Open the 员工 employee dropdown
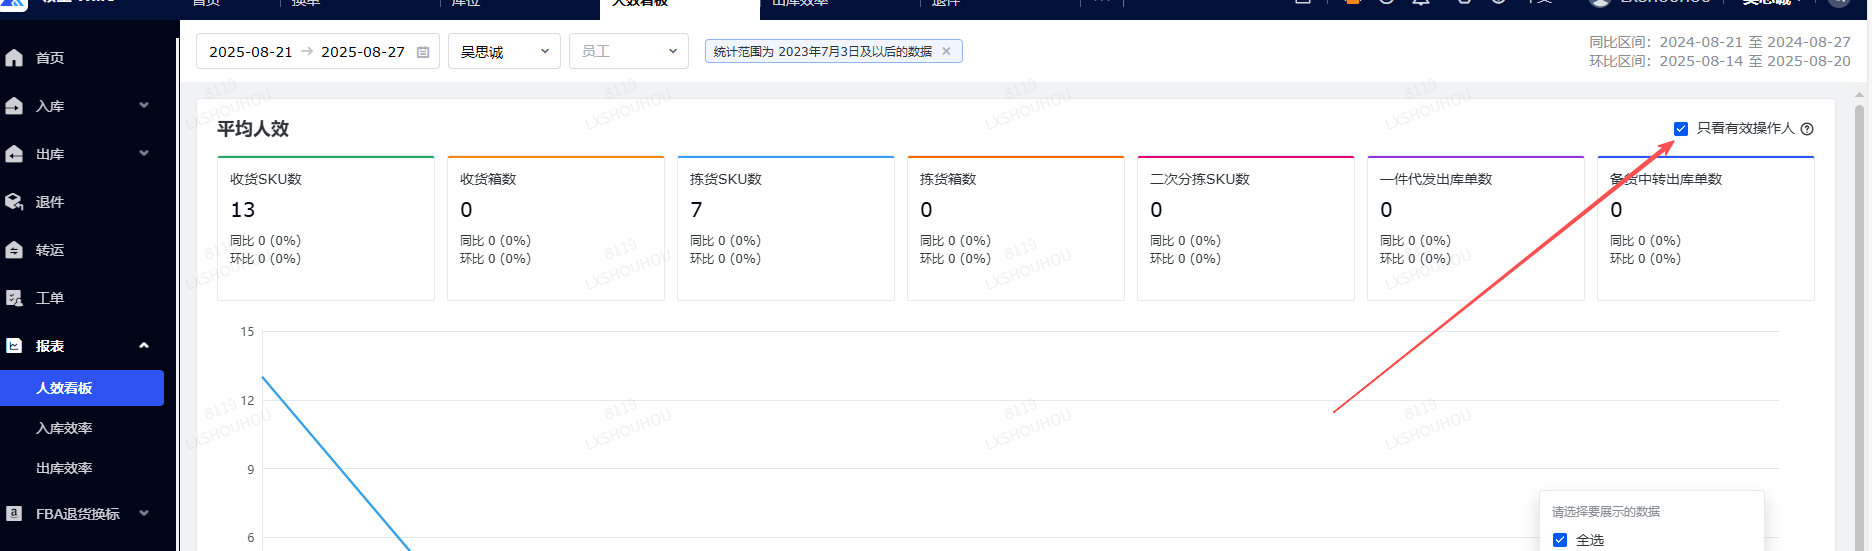Screen dimensions: 1872x551 (628, 52)
